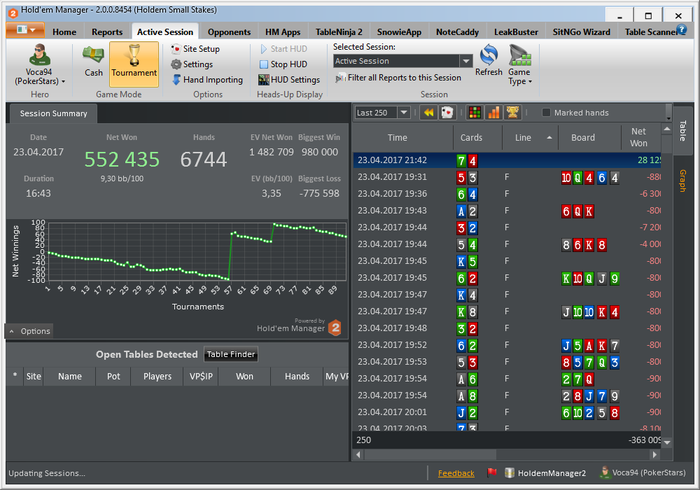
Task: Open the Game Type filter dropdown
Action: [x=520, y=65]
